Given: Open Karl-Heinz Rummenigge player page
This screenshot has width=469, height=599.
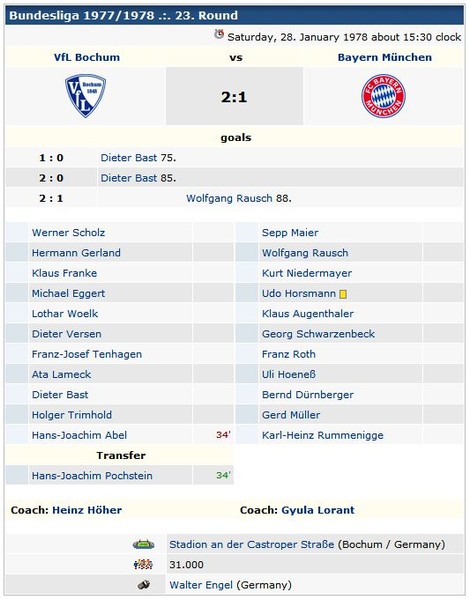Looking at the screenshot, I should 322,435.
